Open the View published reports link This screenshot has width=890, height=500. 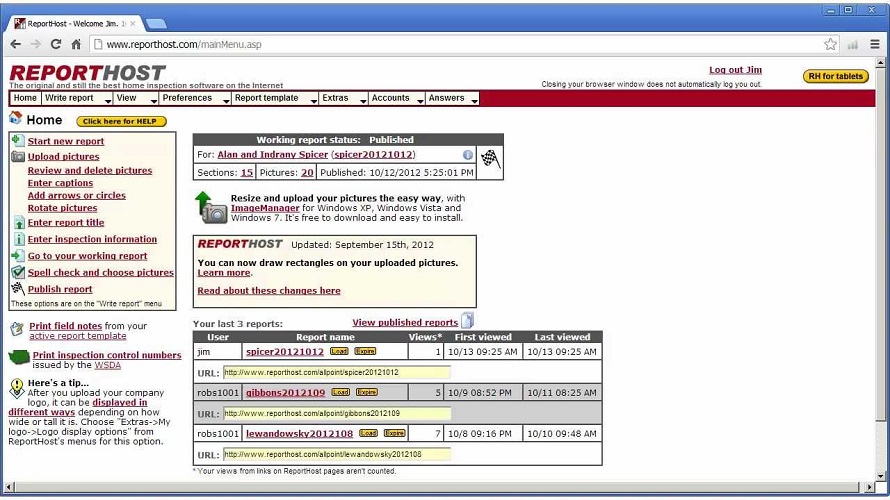(x=405, y=322)
